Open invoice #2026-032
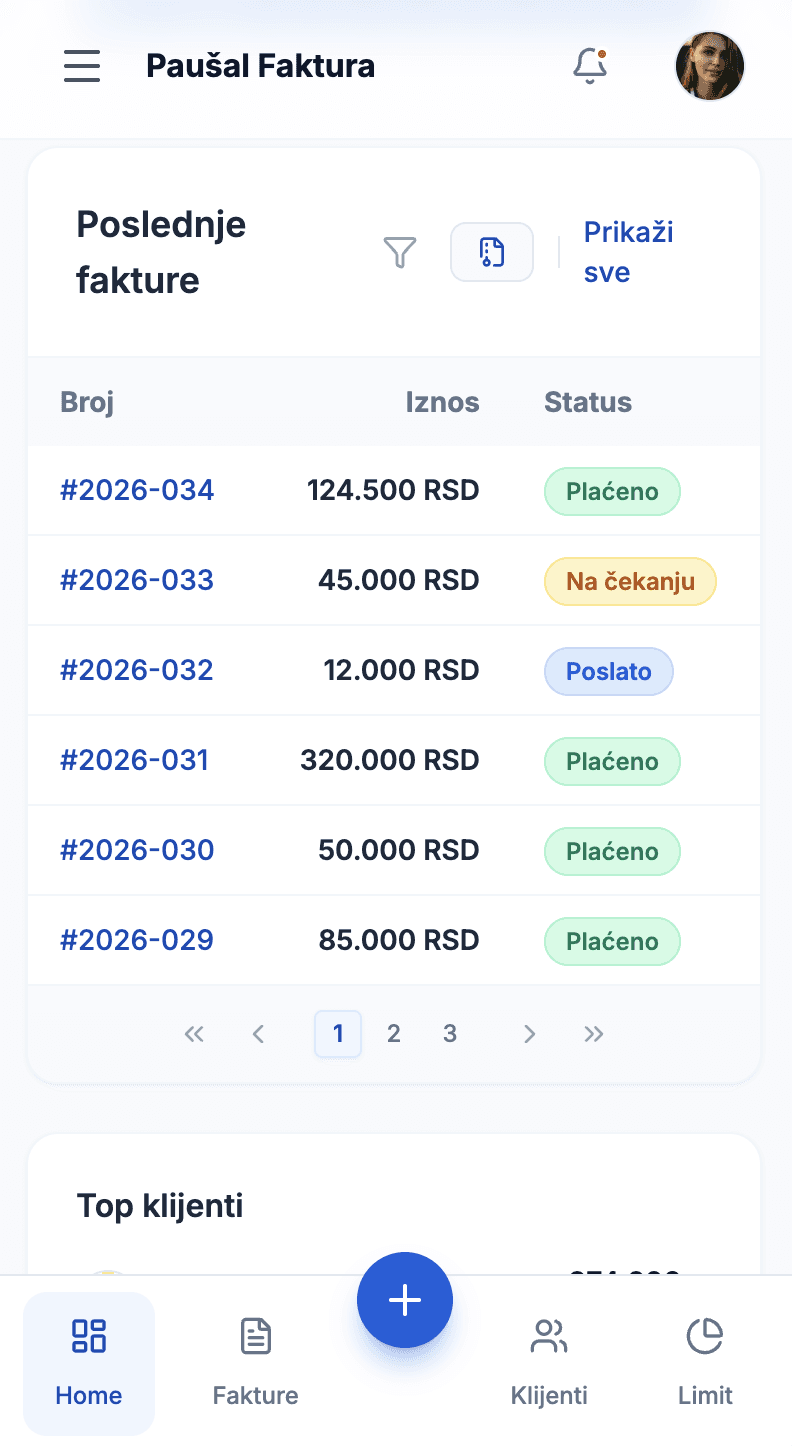Image resolution: width=792 pixels, height=1446 pixels. (x=137, y=670)
